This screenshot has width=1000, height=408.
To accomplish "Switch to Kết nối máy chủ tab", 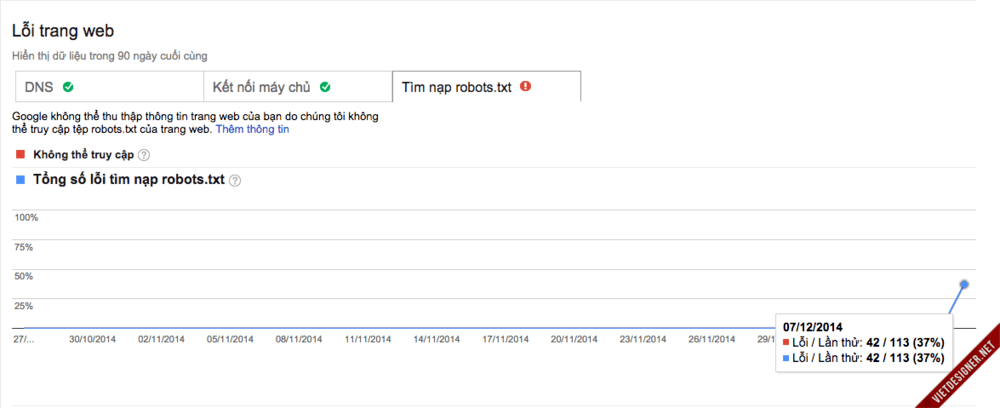I will pos(297,87).
